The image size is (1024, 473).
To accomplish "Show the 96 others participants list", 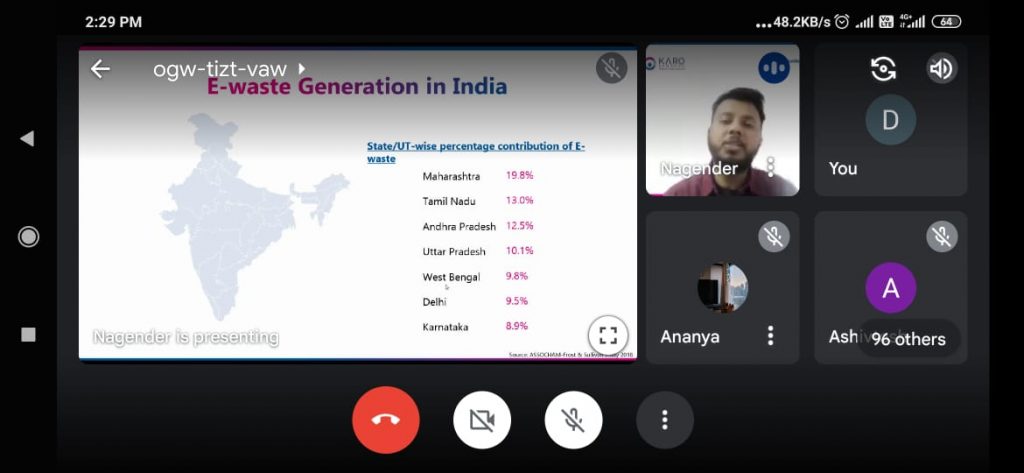I will (908, 339).
